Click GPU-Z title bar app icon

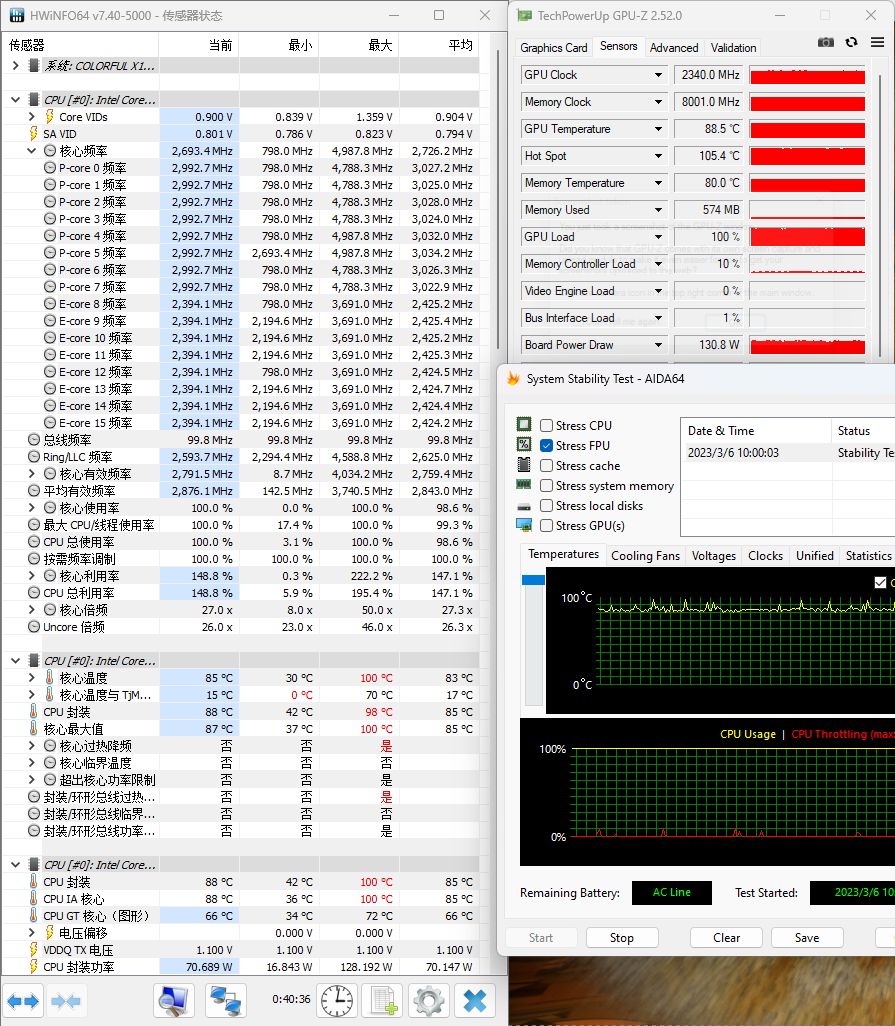[525, 15]
